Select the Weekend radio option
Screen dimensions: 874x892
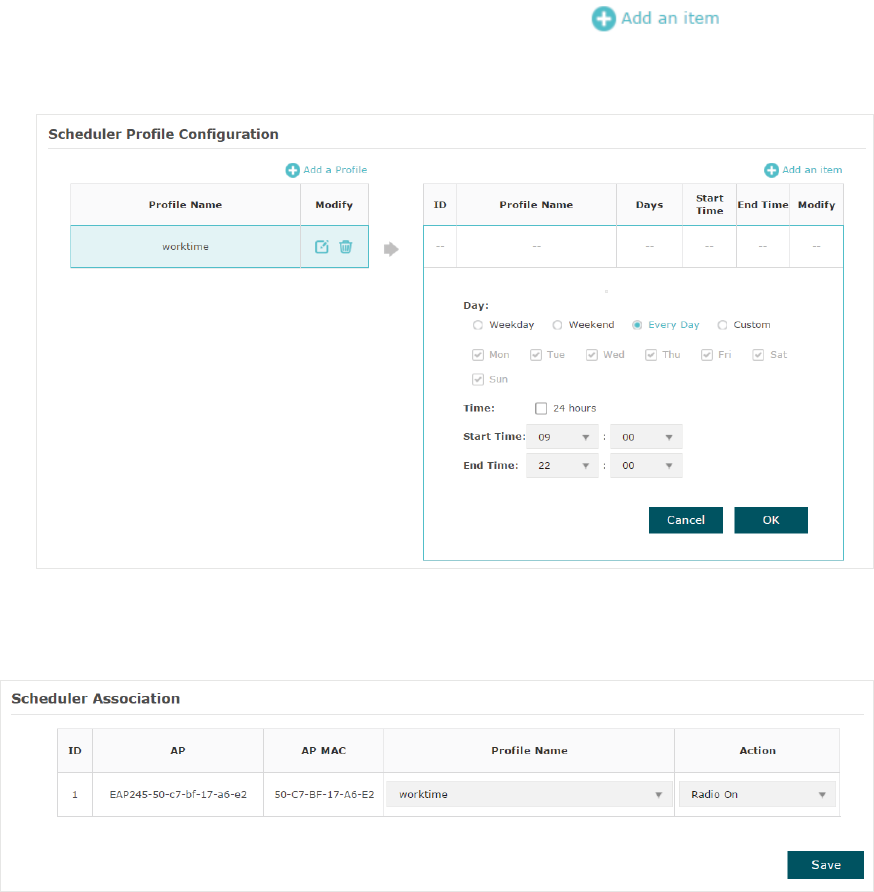pyautogui.click(x=557, y=325)
